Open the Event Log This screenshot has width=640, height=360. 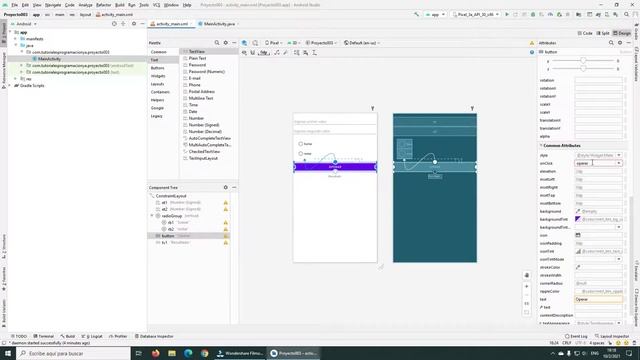576,336
